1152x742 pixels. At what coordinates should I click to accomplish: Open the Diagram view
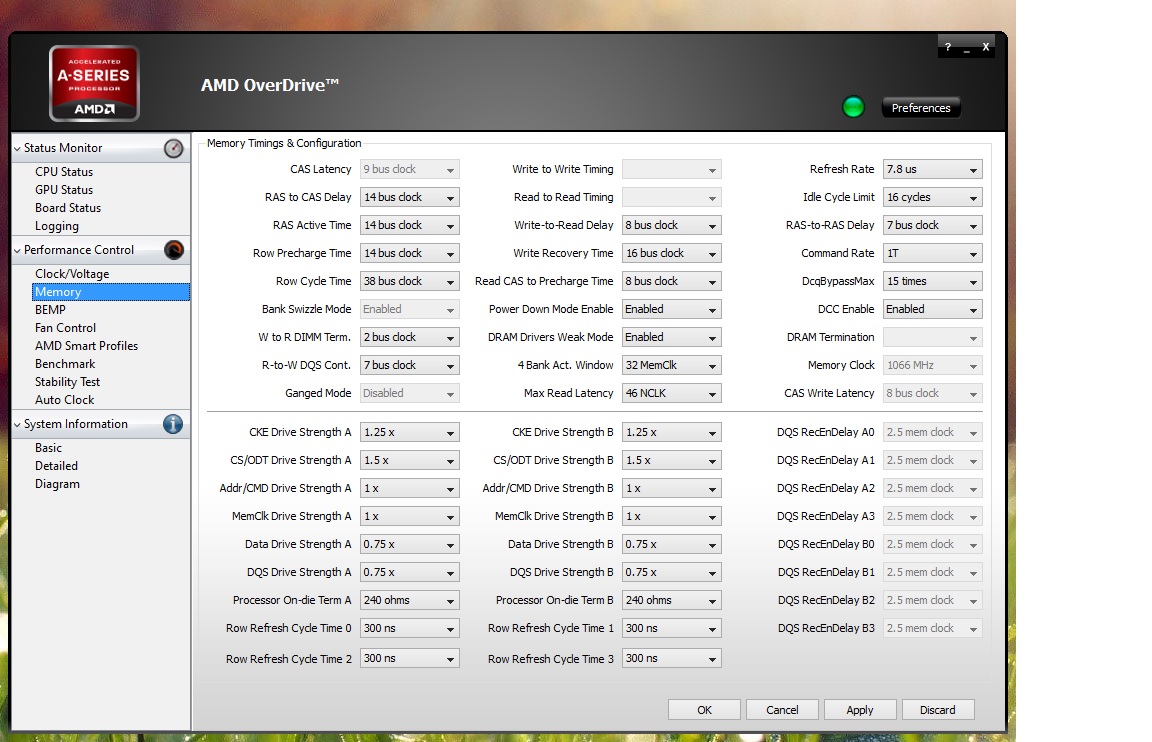[57, 484]
